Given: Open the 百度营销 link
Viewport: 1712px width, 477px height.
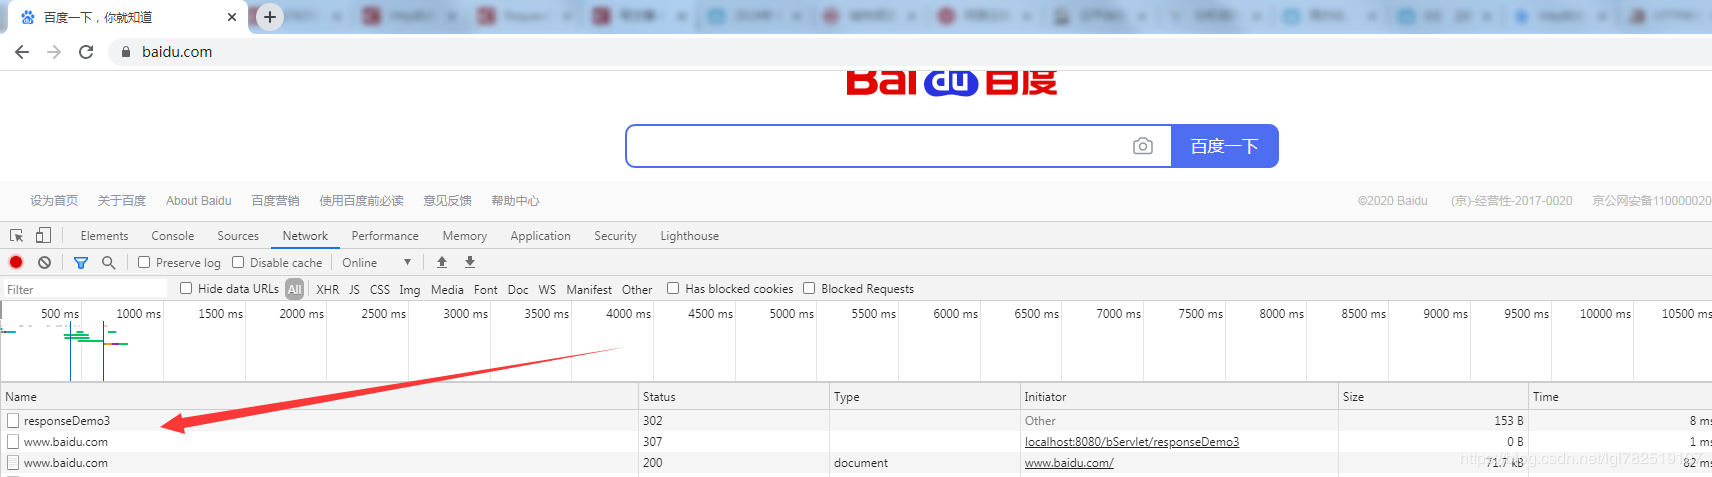Looking at the screenshot, I should pos(276,201).
